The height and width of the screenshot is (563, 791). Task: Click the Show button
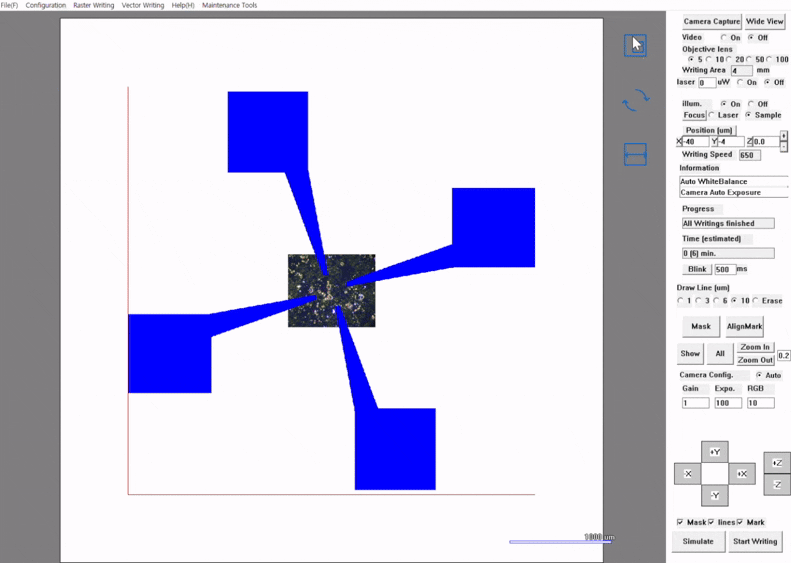(x=690, y=354)
